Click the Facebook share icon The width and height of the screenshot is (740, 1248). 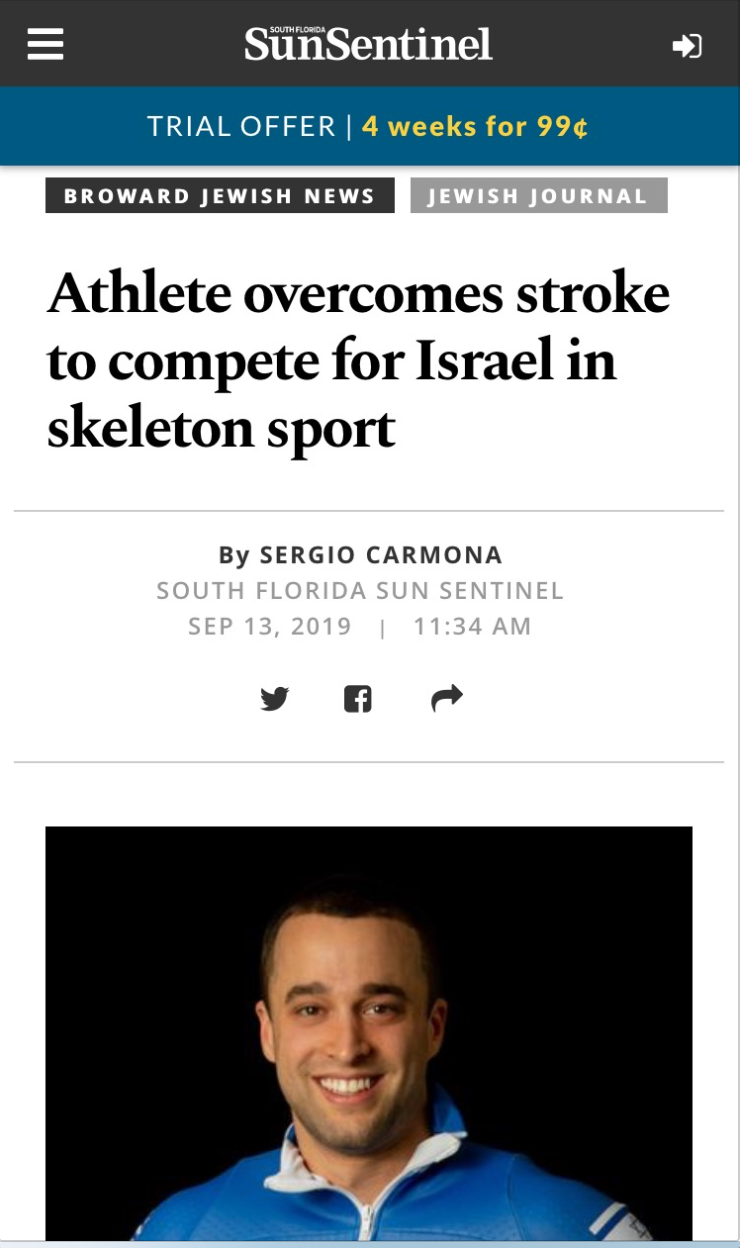[358, 698]
